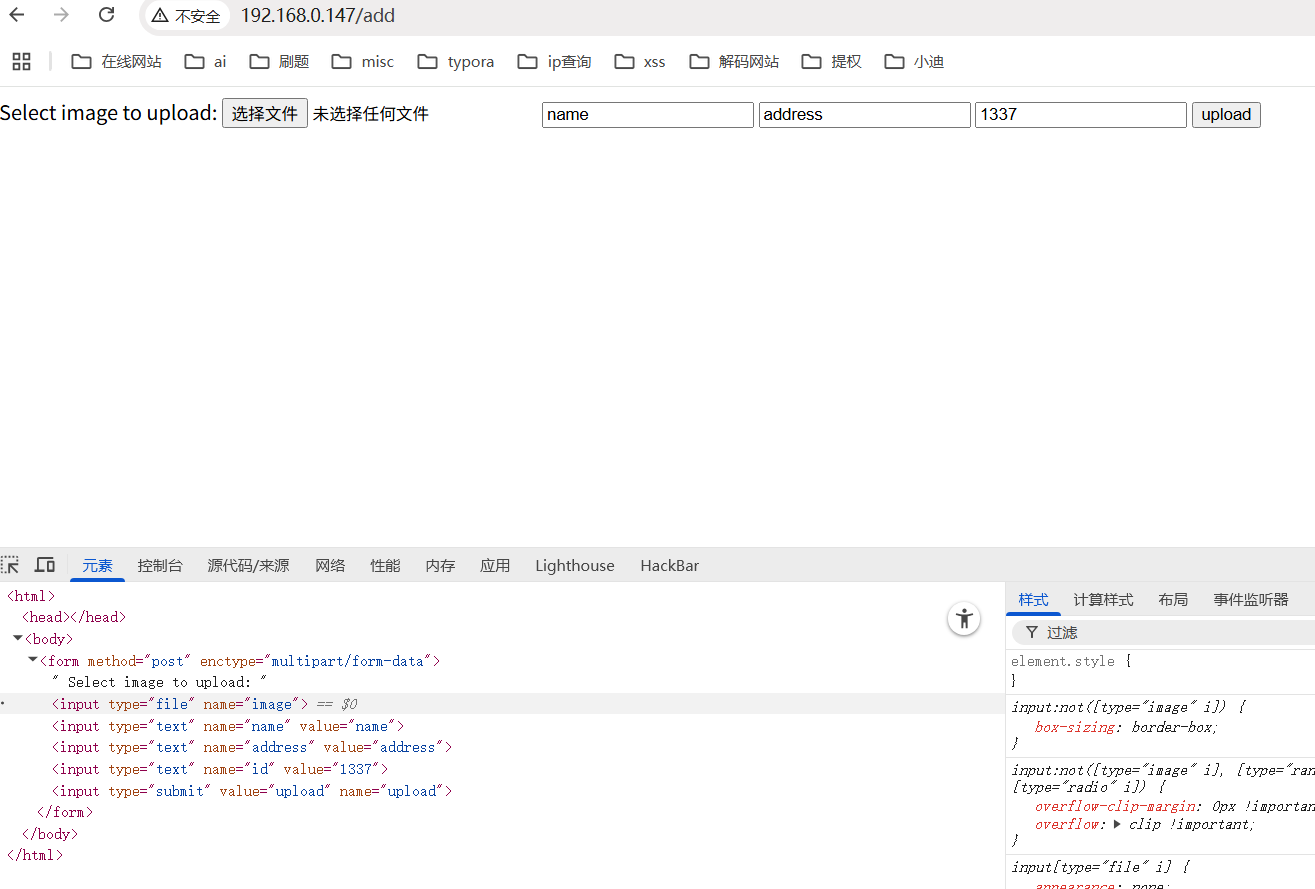Open the ai bookmark folder
1315x889 pixels.
pos(206,62)
